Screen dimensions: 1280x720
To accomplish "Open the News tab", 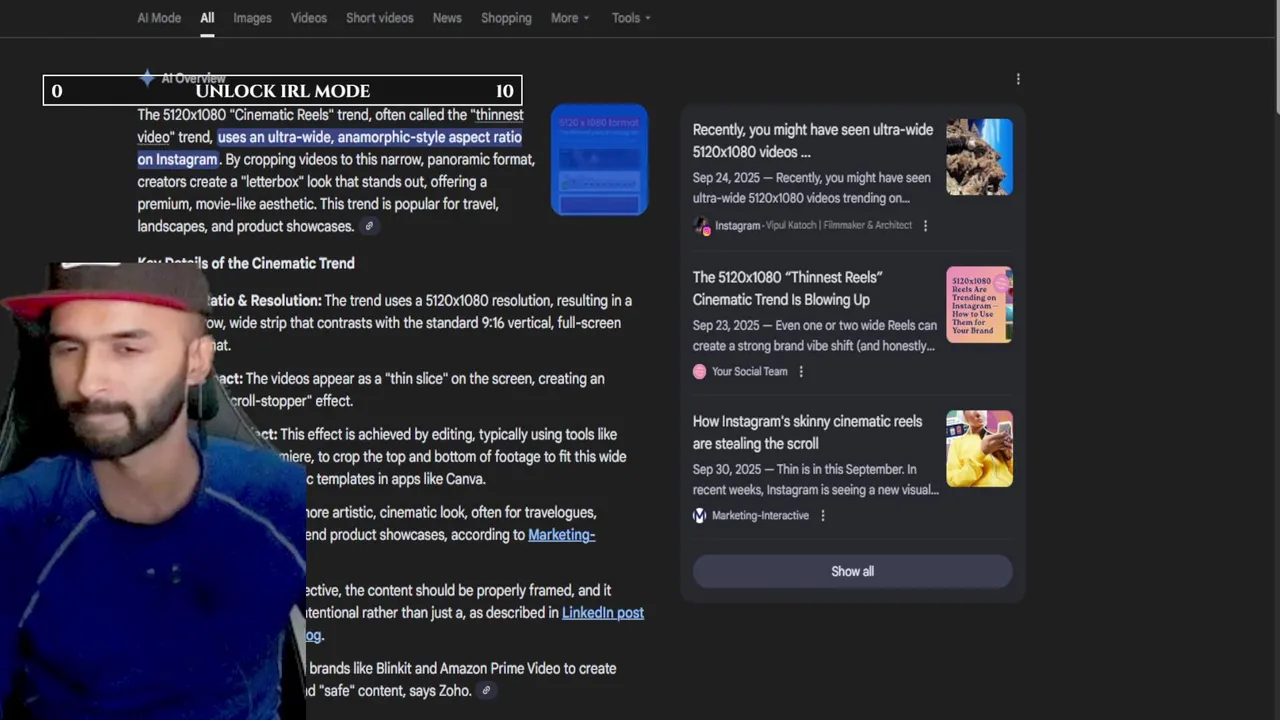I will tap(447, 18).
